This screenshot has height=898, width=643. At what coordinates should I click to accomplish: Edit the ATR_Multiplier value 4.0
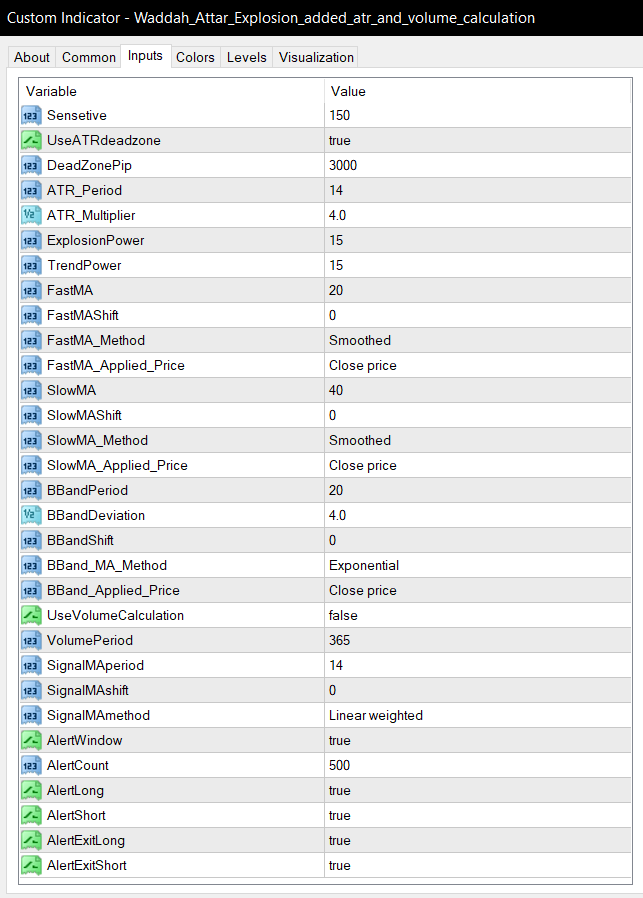coord(478,215)
